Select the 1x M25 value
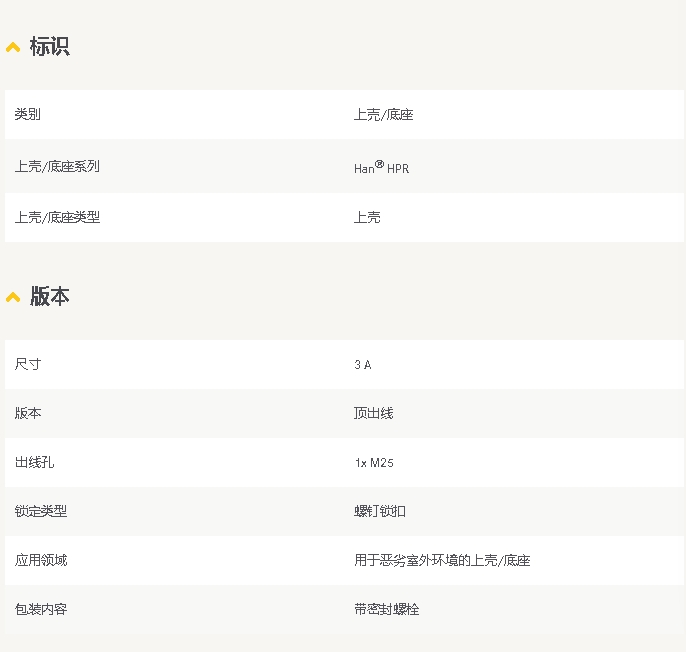The width and height of the screenshot is (686, 652). (374, 463)
